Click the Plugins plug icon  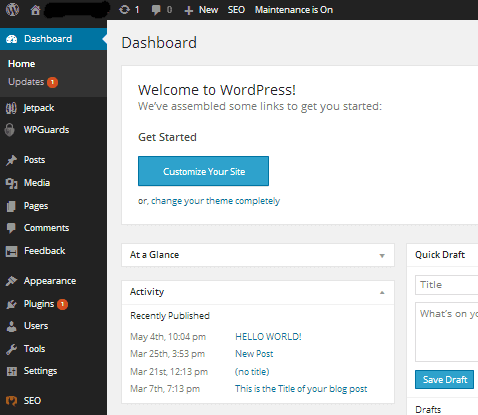[11, 304]
